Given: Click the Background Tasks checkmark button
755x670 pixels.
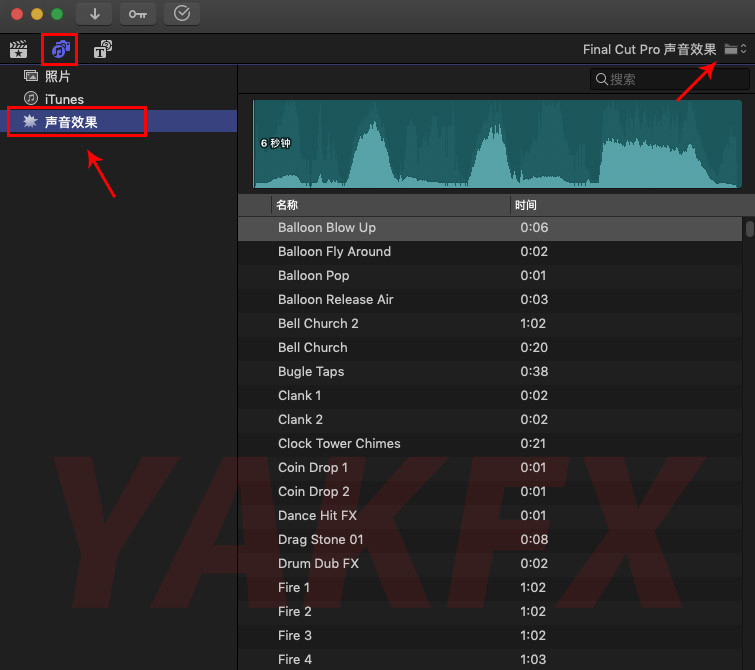Looking at the screenshot, I should click(182, 14).
